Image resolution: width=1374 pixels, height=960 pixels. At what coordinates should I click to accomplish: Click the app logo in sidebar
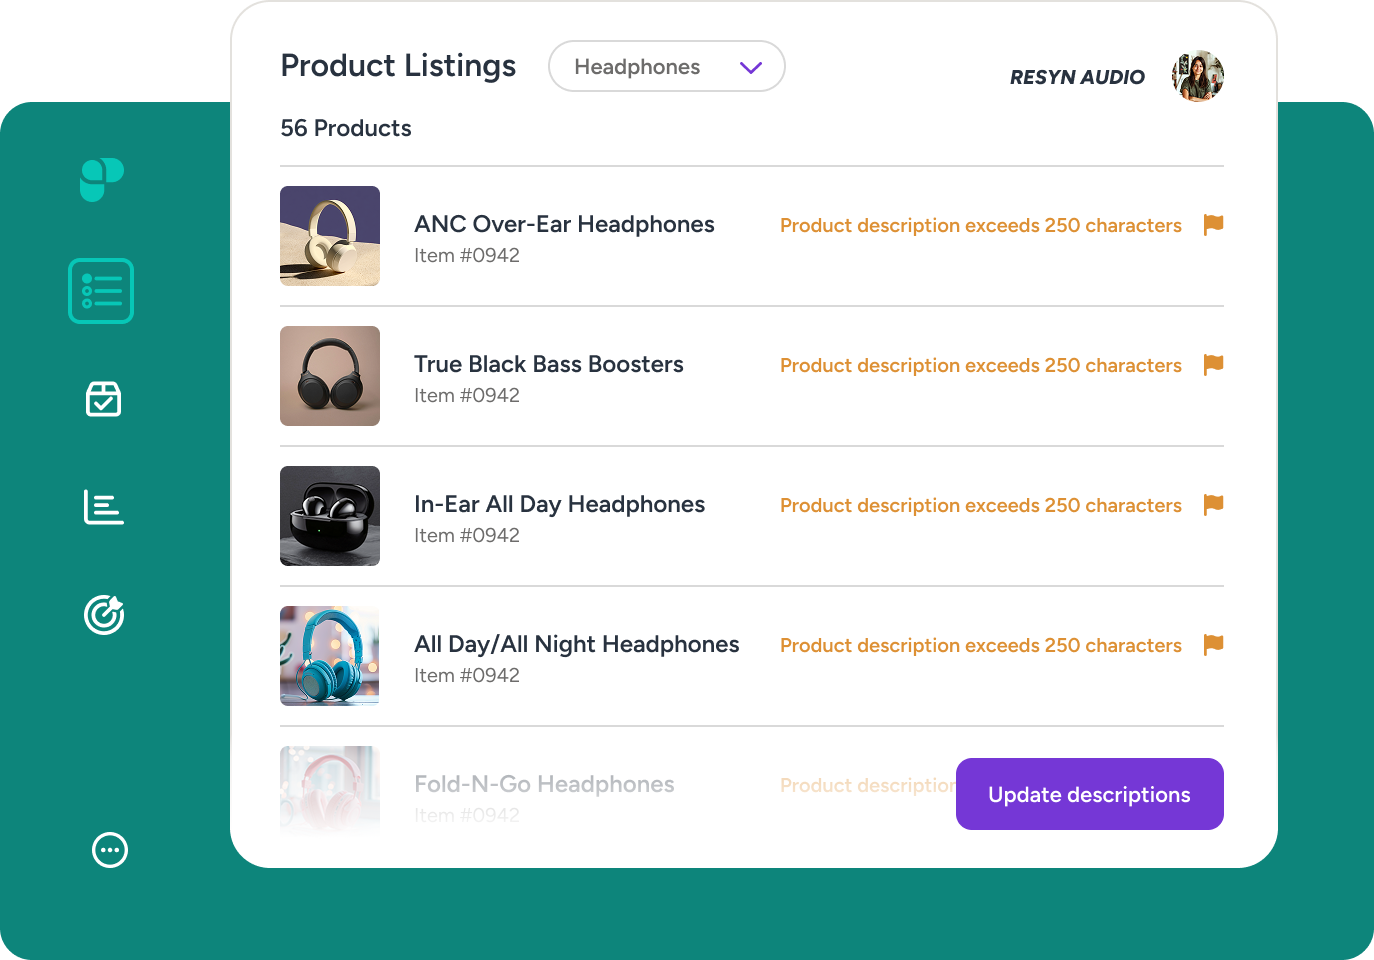pyautogui.click(x=102, y=180)
